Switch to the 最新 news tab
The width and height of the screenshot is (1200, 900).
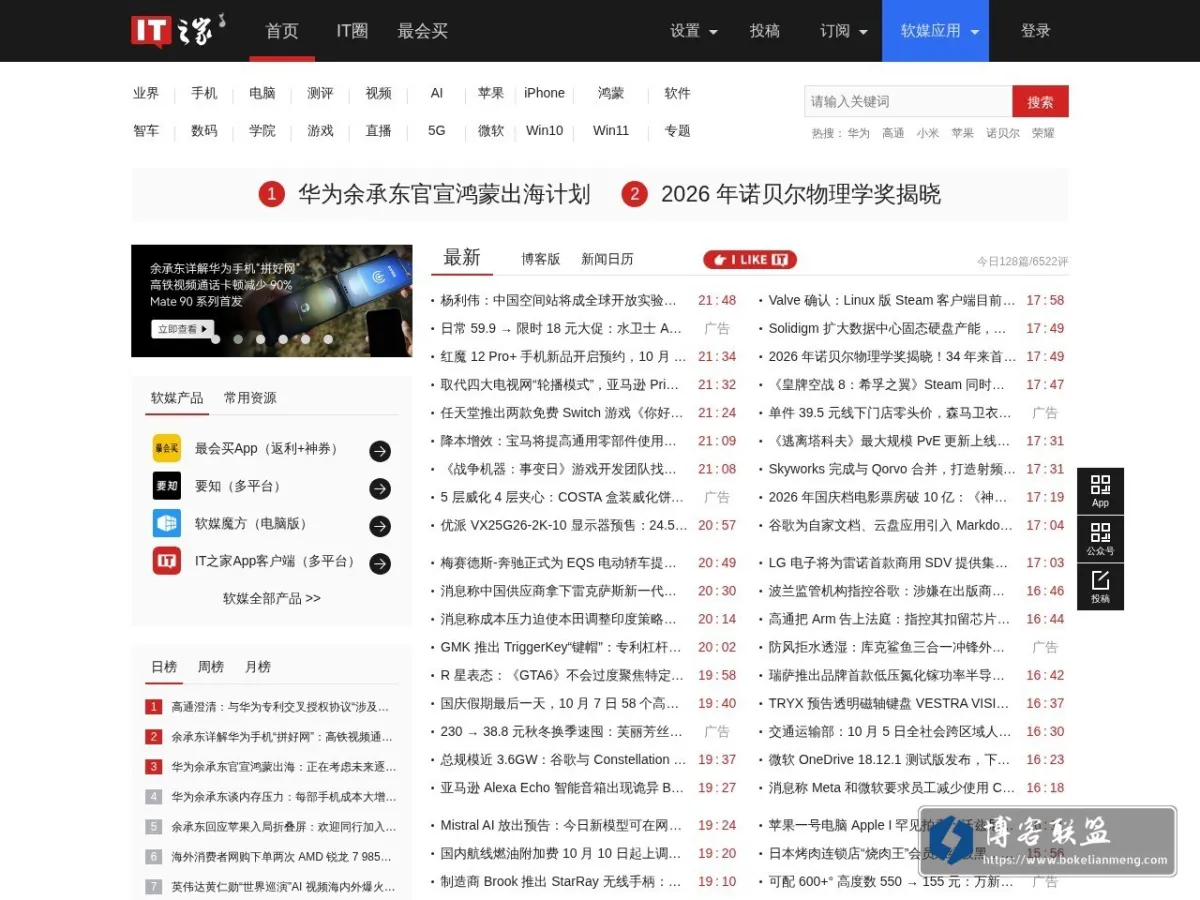462,258
